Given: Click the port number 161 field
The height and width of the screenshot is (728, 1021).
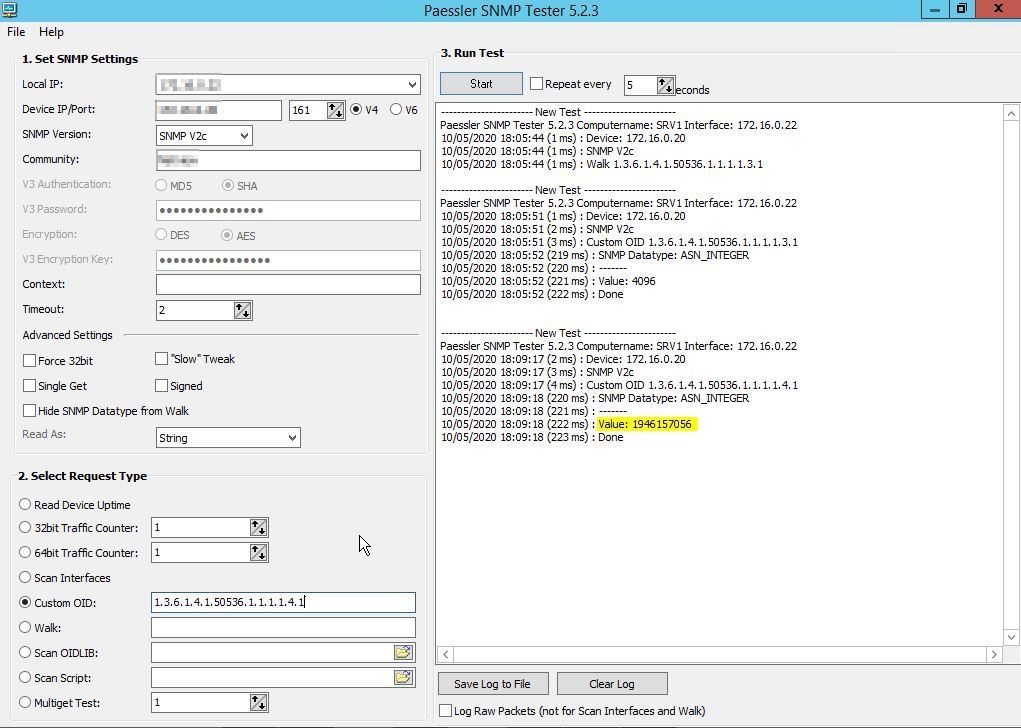Looking at the screenshot, I should point(308,110).
